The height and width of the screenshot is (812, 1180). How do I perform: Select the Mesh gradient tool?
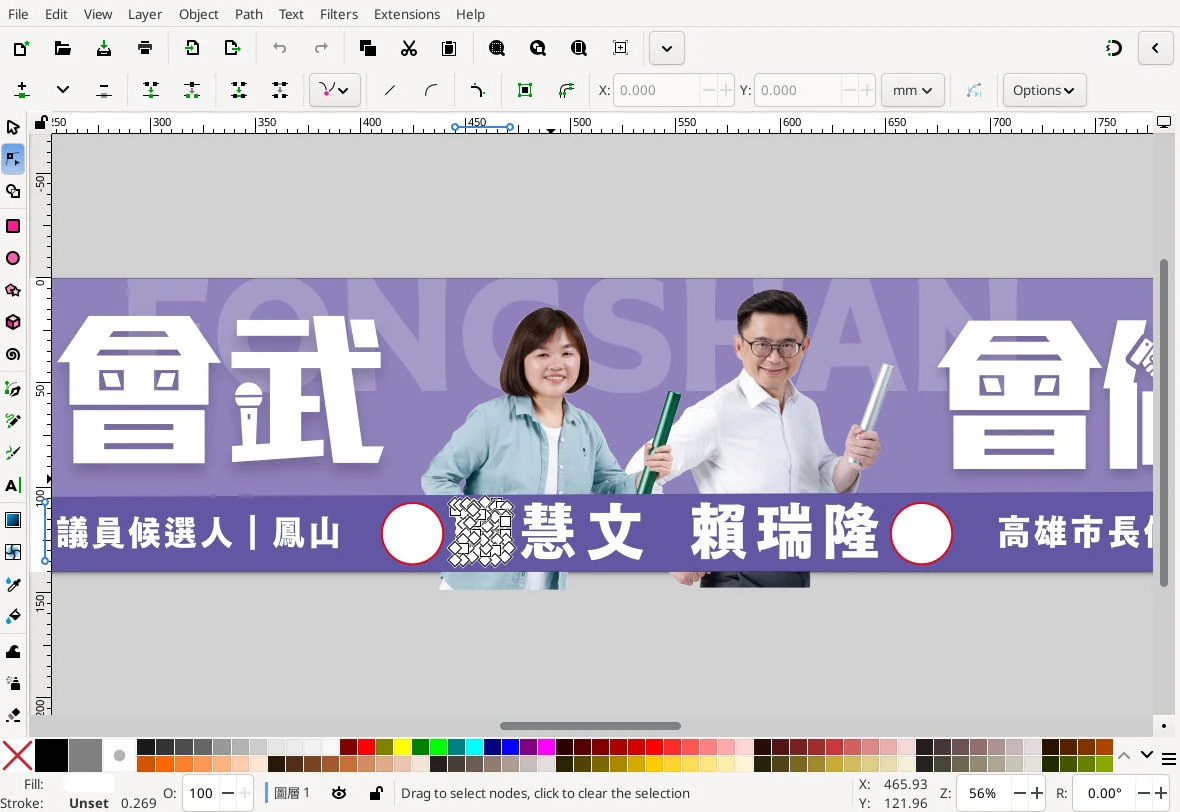pyautogui.click(x=13, y=552)
